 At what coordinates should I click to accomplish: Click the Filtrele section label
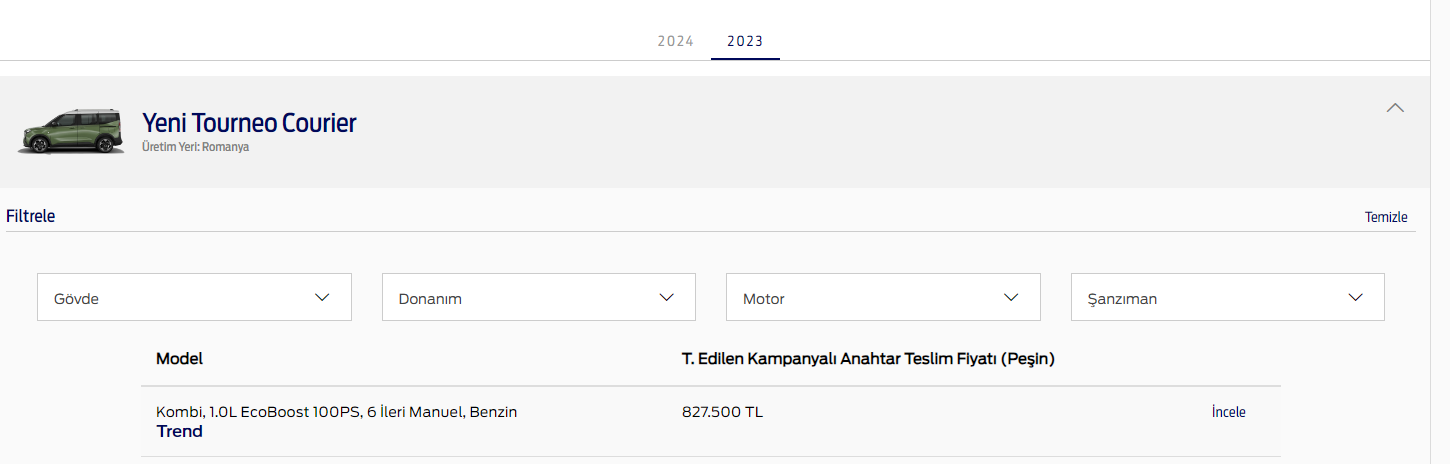30,216
